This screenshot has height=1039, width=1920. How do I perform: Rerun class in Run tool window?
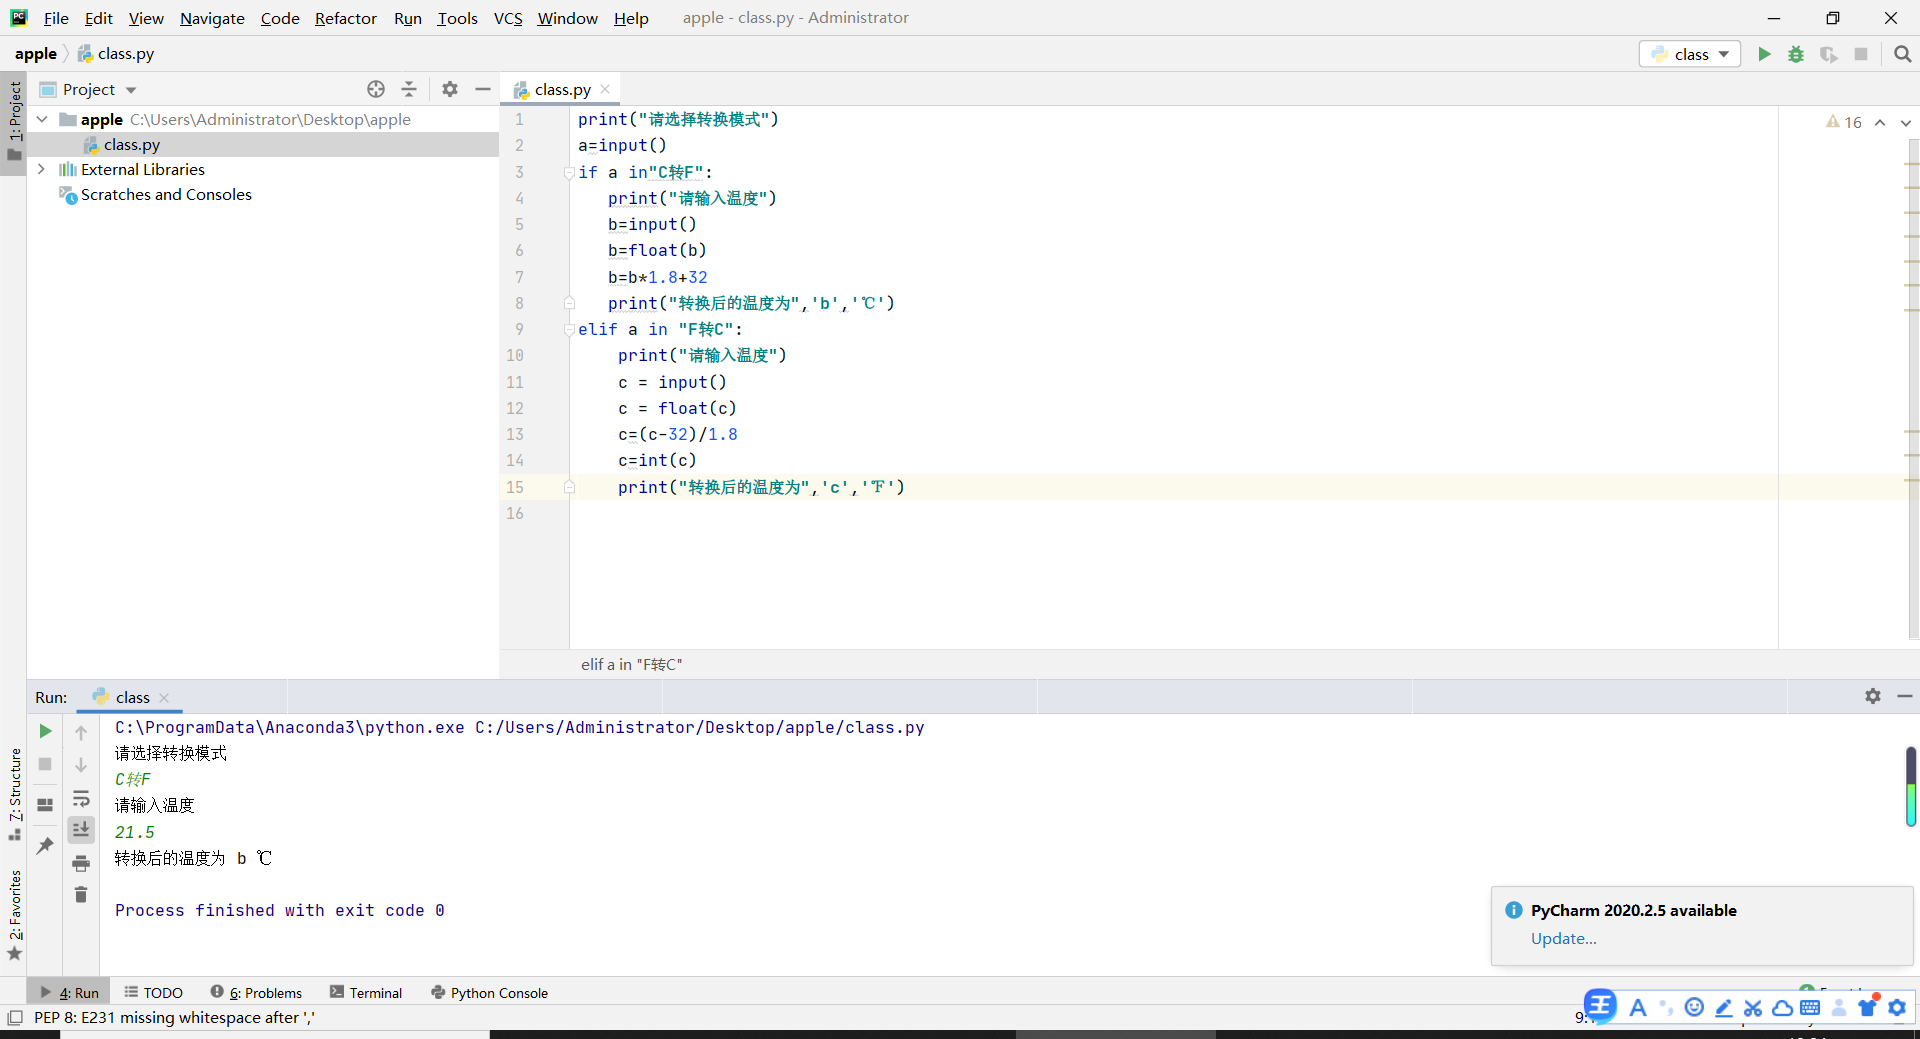tap(45, 731)
